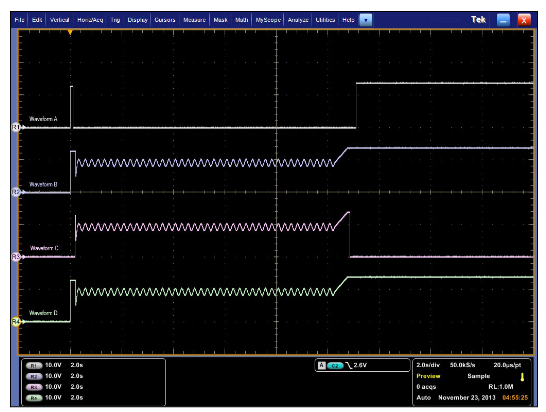The width and height of the screenshot is (546, 412).
Task: Click the R2 badge in readout panel
Action: [34, 376]
